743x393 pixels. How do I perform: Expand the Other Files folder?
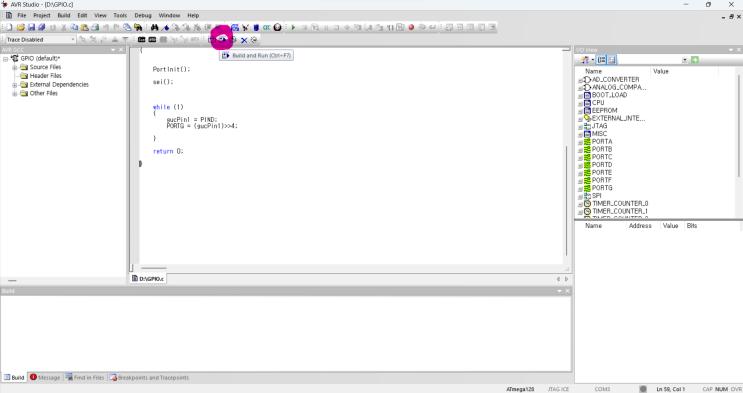click(x=15, y=94)
